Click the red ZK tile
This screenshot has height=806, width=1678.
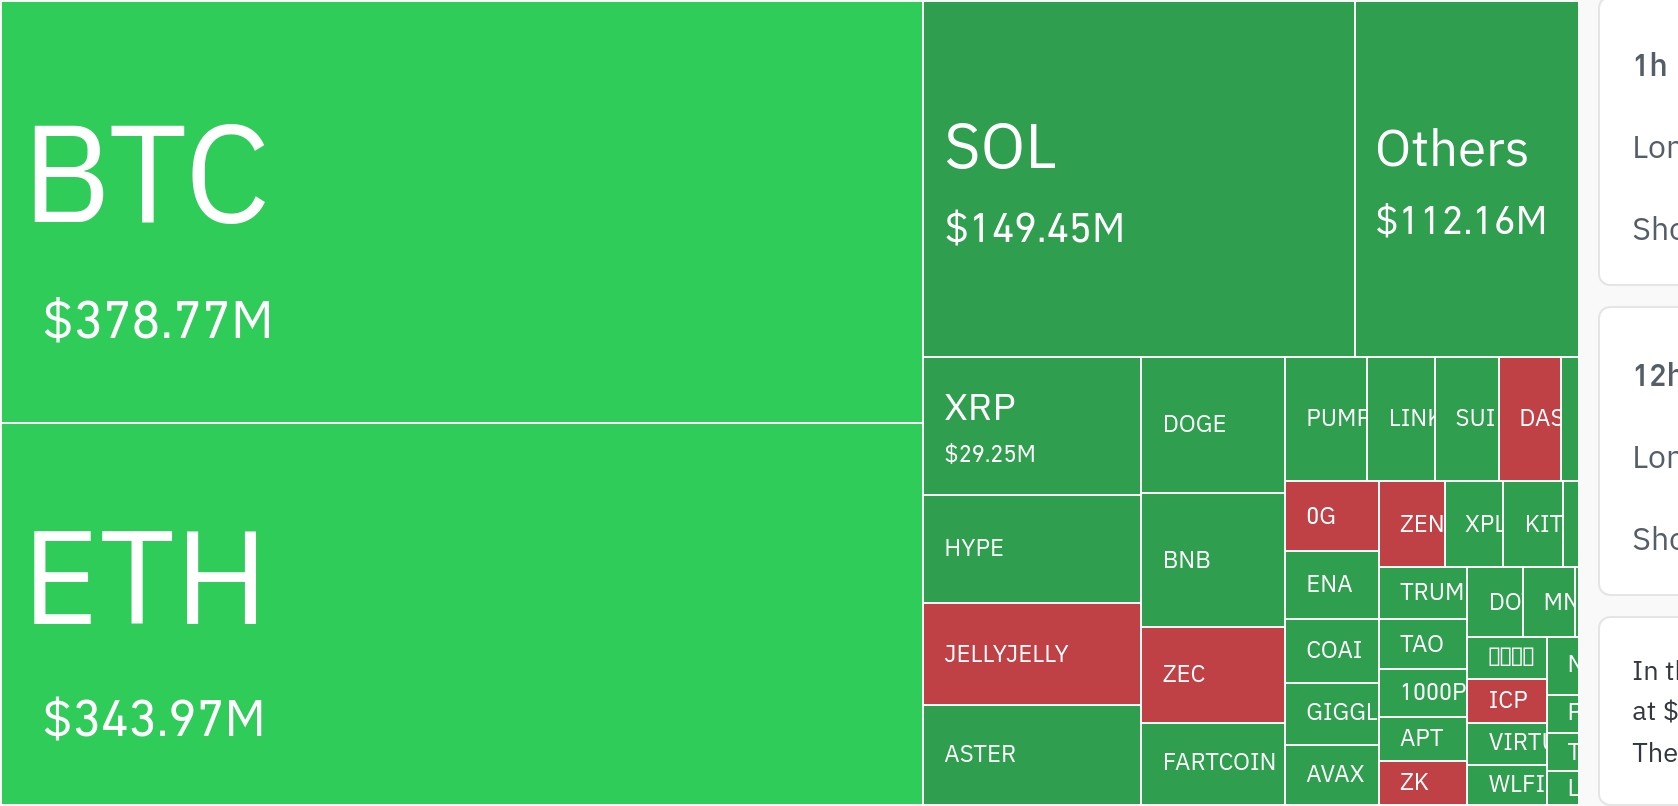(x=1422, y=783)
